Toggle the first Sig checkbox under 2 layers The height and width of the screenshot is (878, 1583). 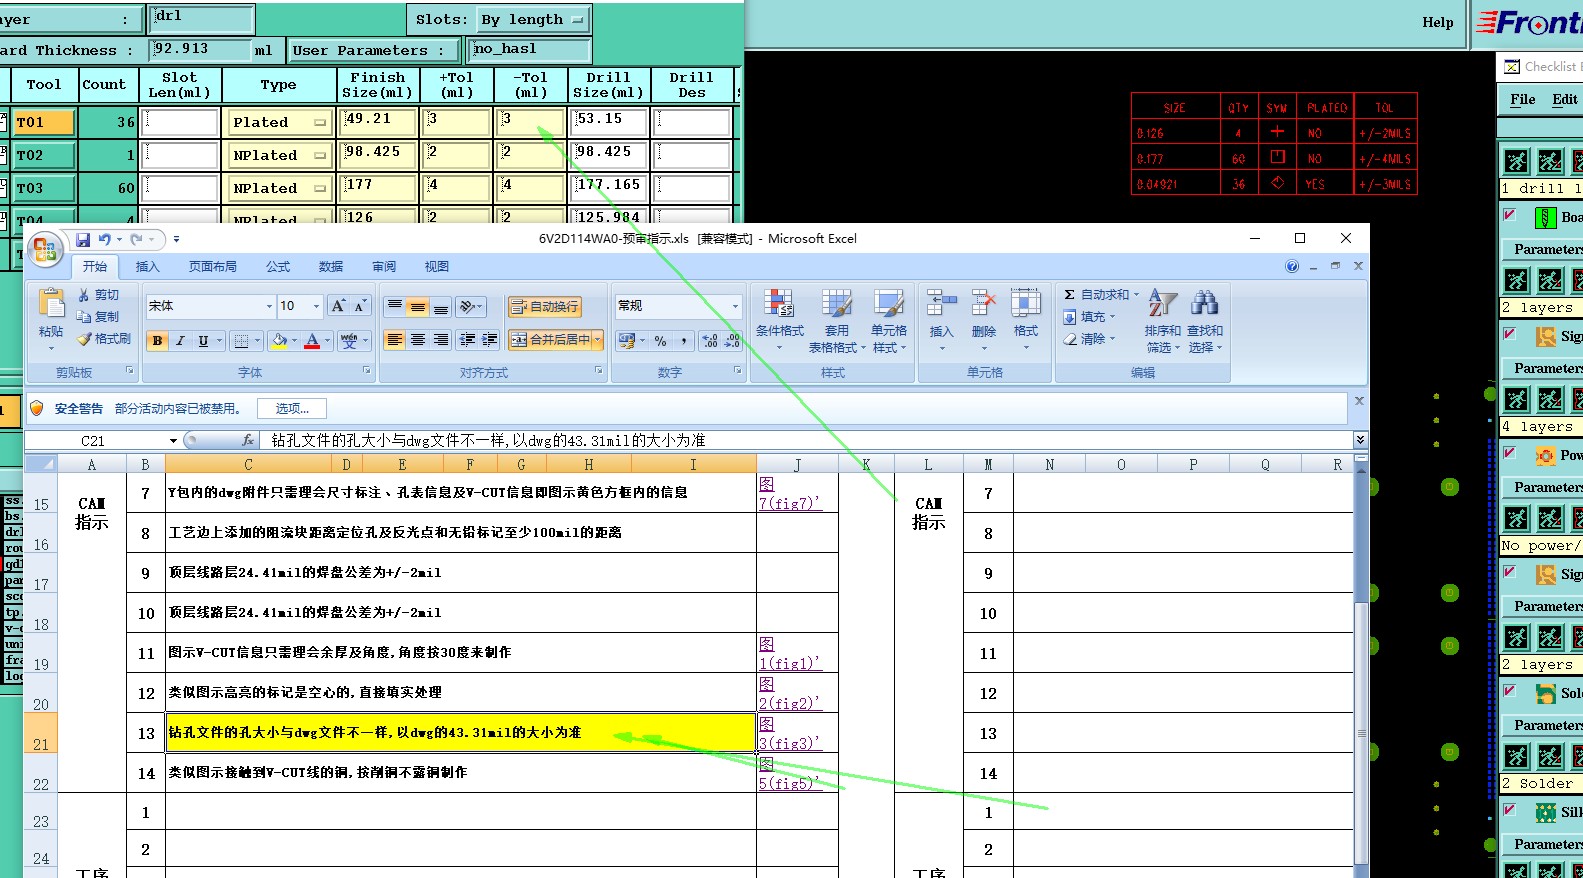[1510, 335]
